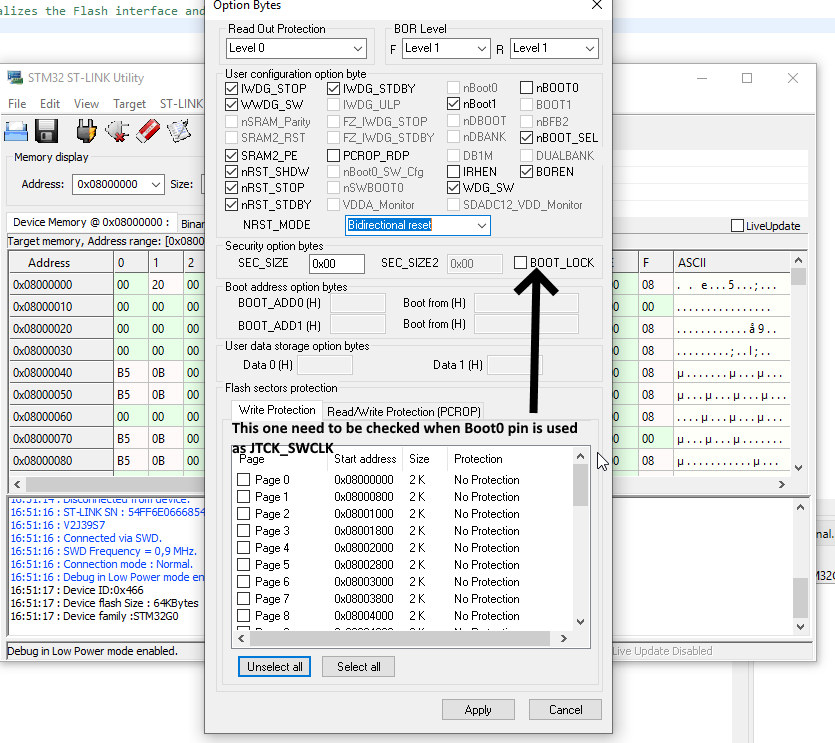The image size is (835, 743).
Task: Click the 0x08000040 address row
Action: tap(61, 373)
